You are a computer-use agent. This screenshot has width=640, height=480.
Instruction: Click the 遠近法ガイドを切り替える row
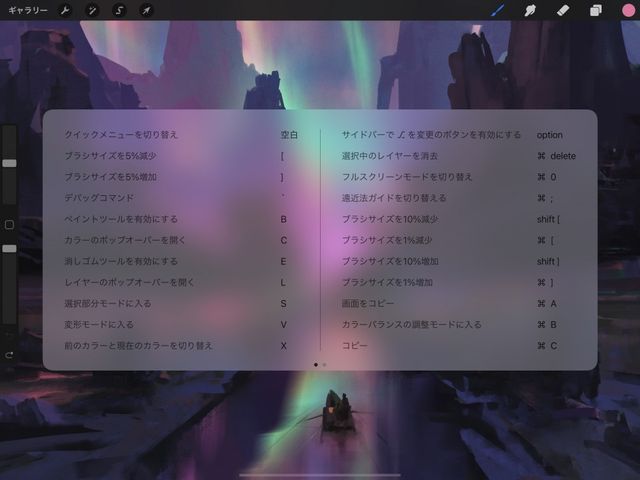point(459,198)
